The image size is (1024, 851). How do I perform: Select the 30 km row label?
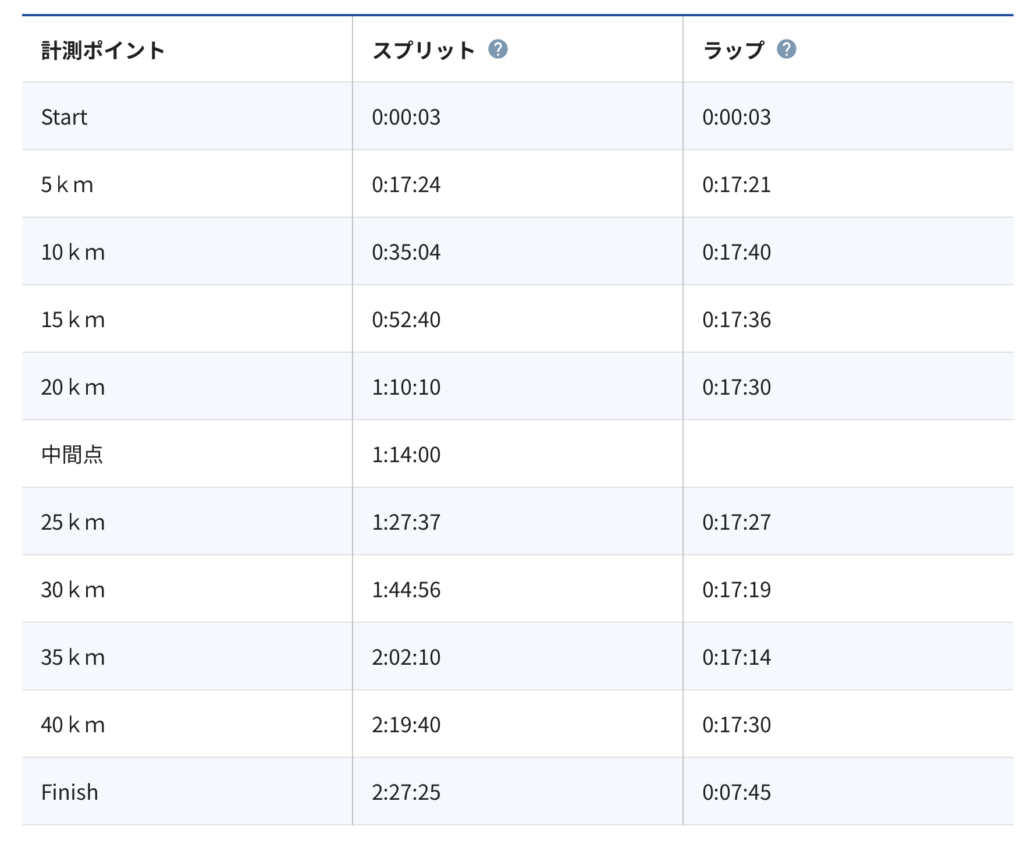72,590
